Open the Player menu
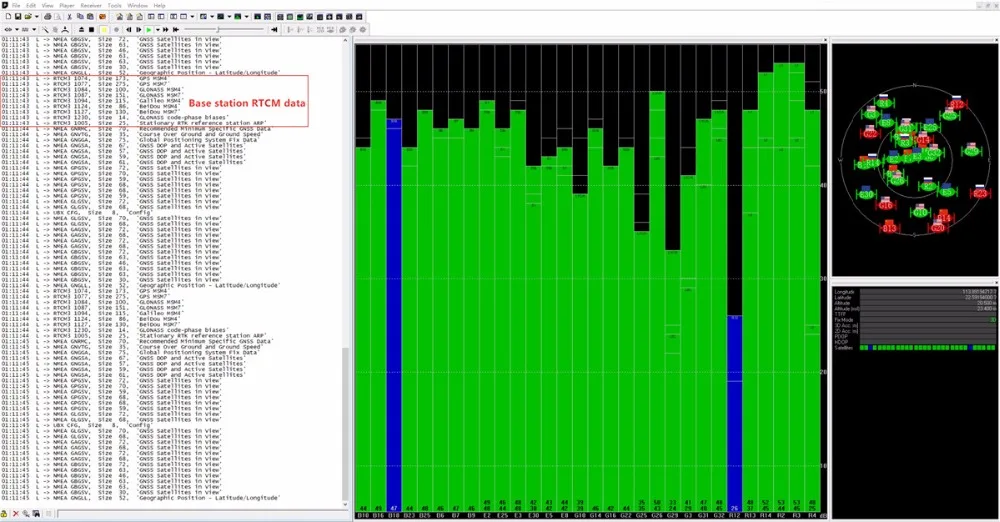Image resolution: width=1000 pixels, height=522 pixels. click(x=67, y=5)
